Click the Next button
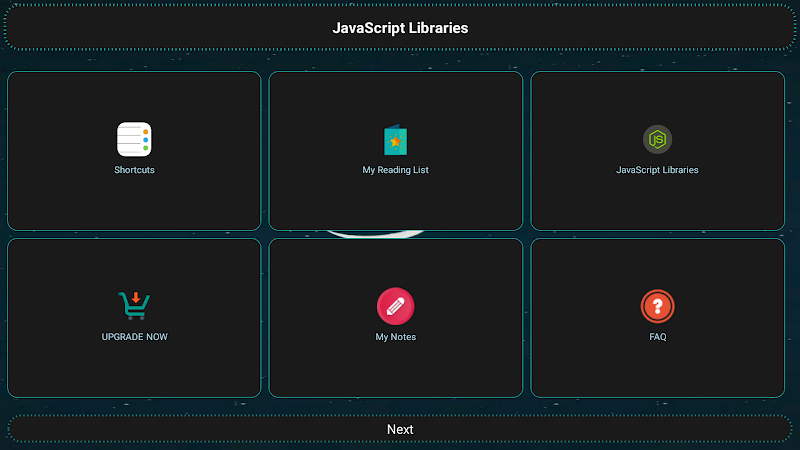Image resolution: width=800 pixels, height=450 pixels. pos(400,429)
